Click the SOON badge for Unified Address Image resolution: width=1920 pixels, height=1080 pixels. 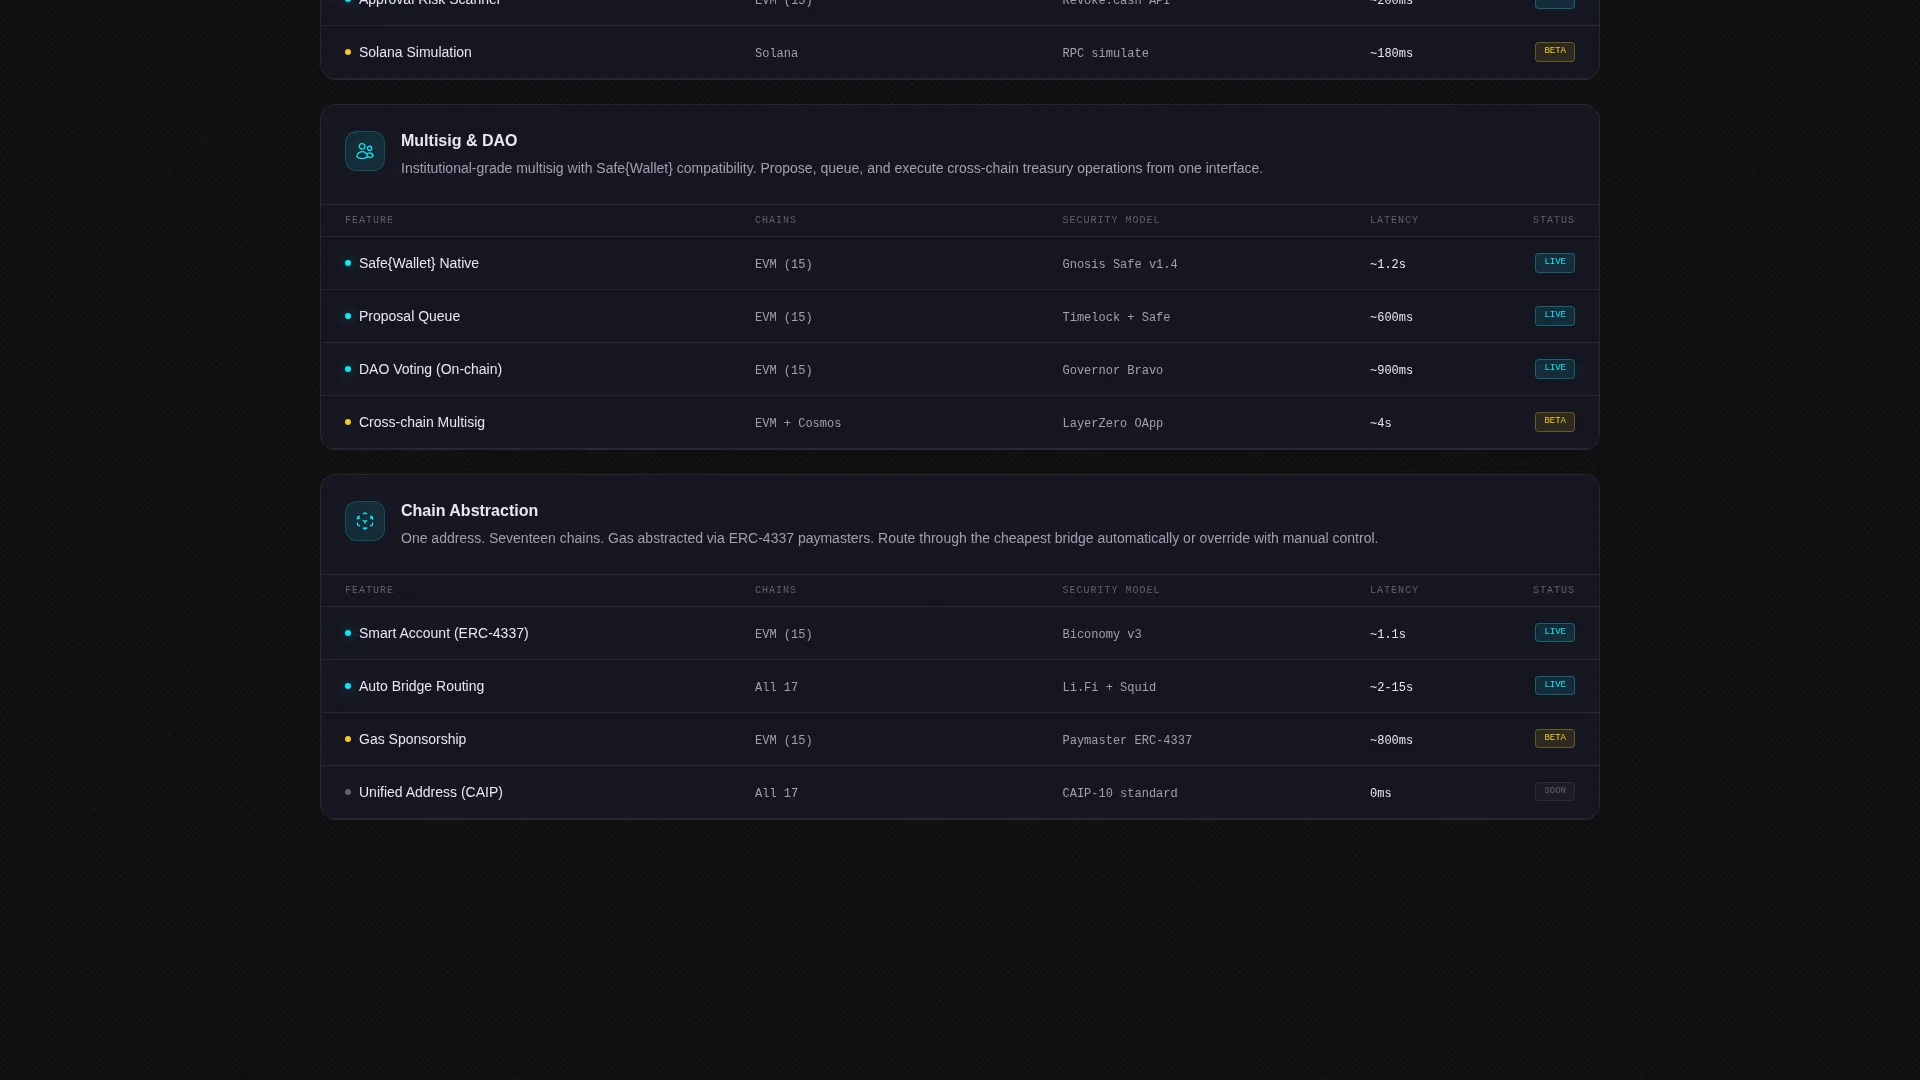[x=1554, y=792]
